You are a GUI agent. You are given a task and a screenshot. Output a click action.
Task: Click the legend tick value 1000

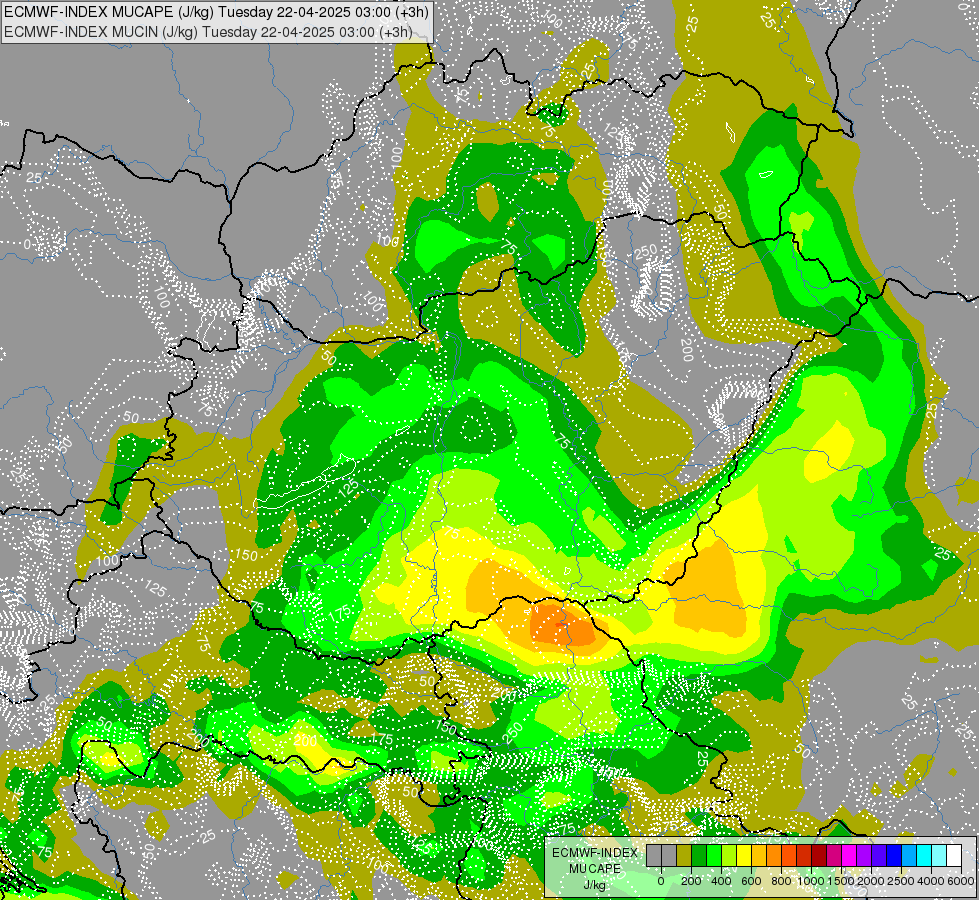pyautogui.click(x=811, y=881)
